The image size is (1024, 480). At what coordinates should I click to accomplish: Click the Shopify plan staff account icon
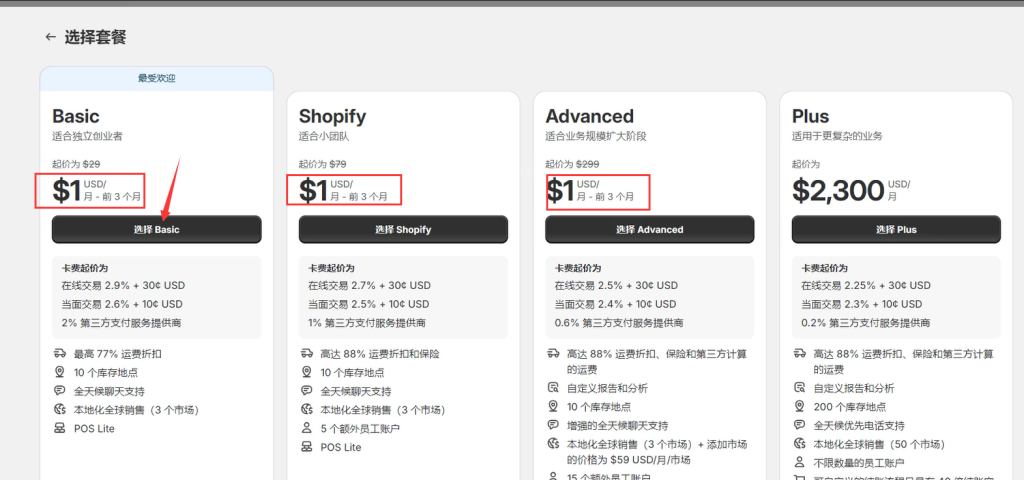(306, 428)
